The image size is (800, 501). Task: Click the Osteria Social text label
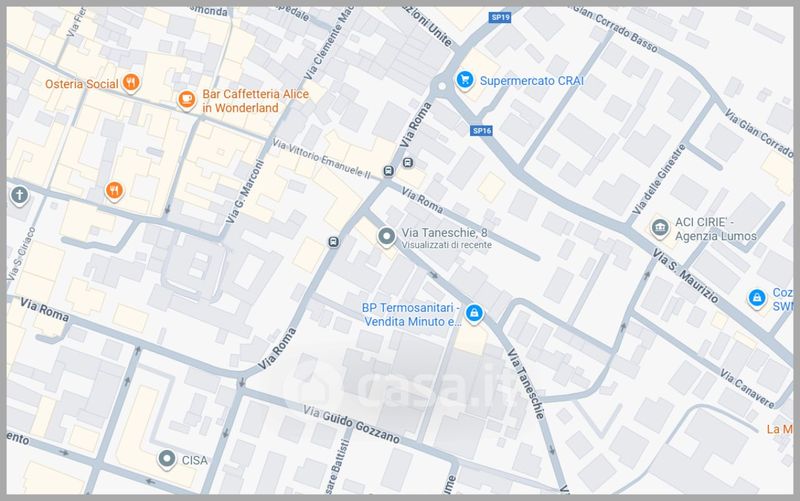pos(82,84)
